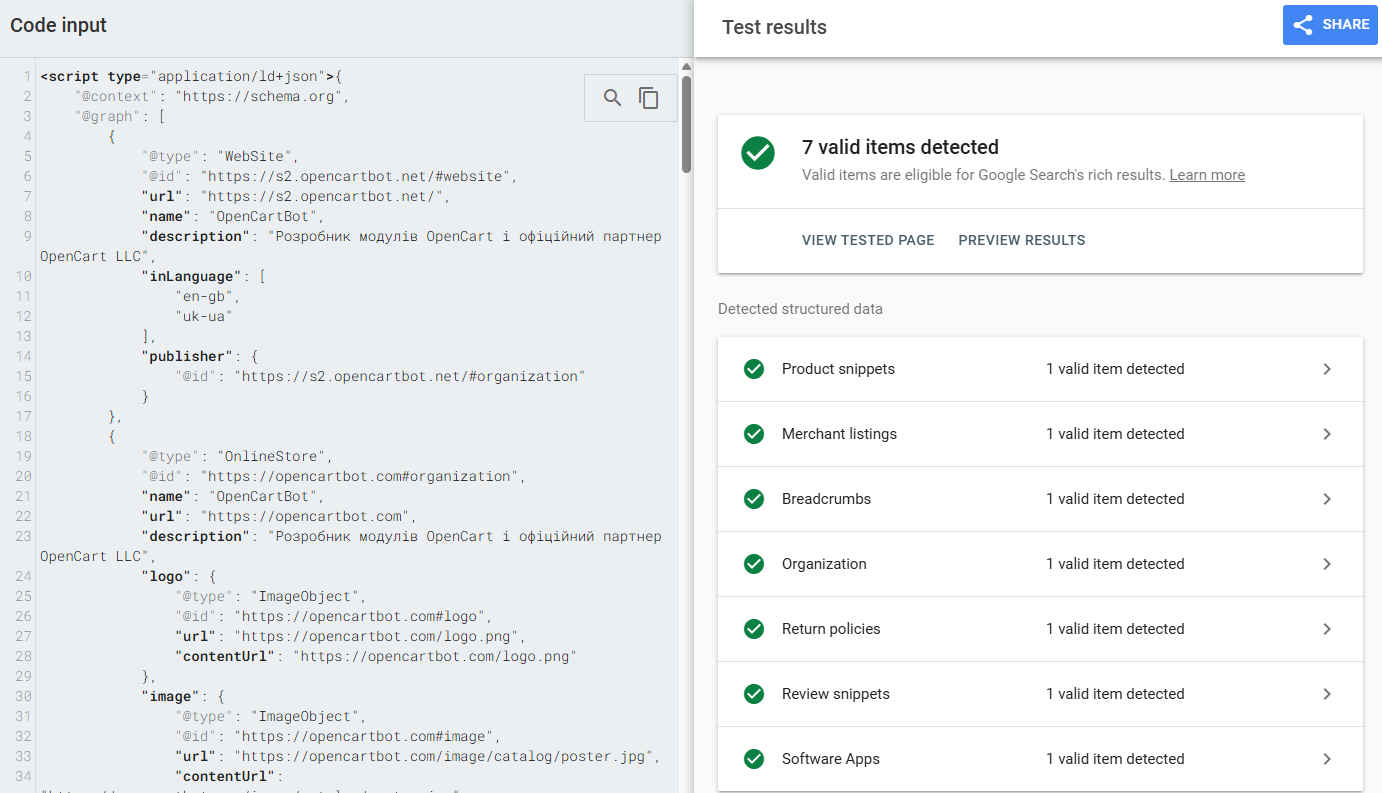Click VIEW TESTED PAGE

[867, 240]
